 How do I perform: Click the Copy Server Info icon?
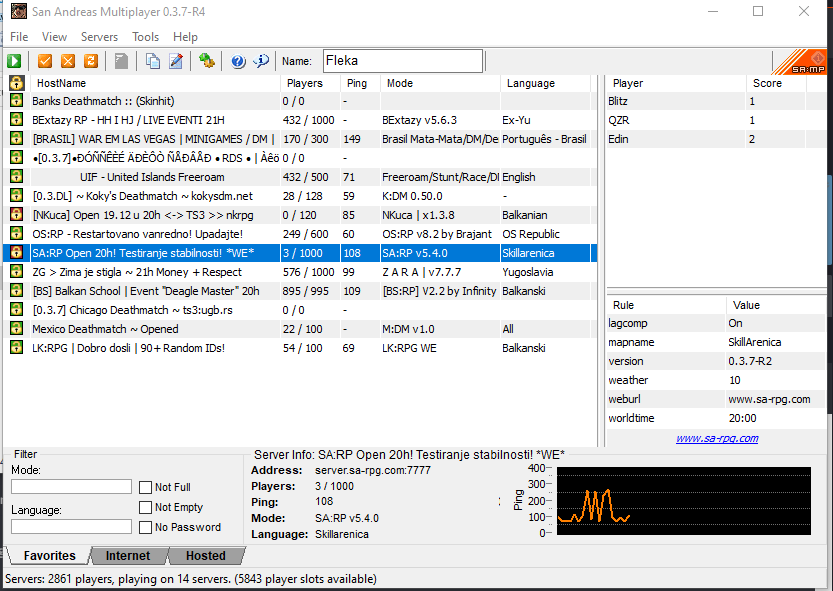tap(153, 61)
